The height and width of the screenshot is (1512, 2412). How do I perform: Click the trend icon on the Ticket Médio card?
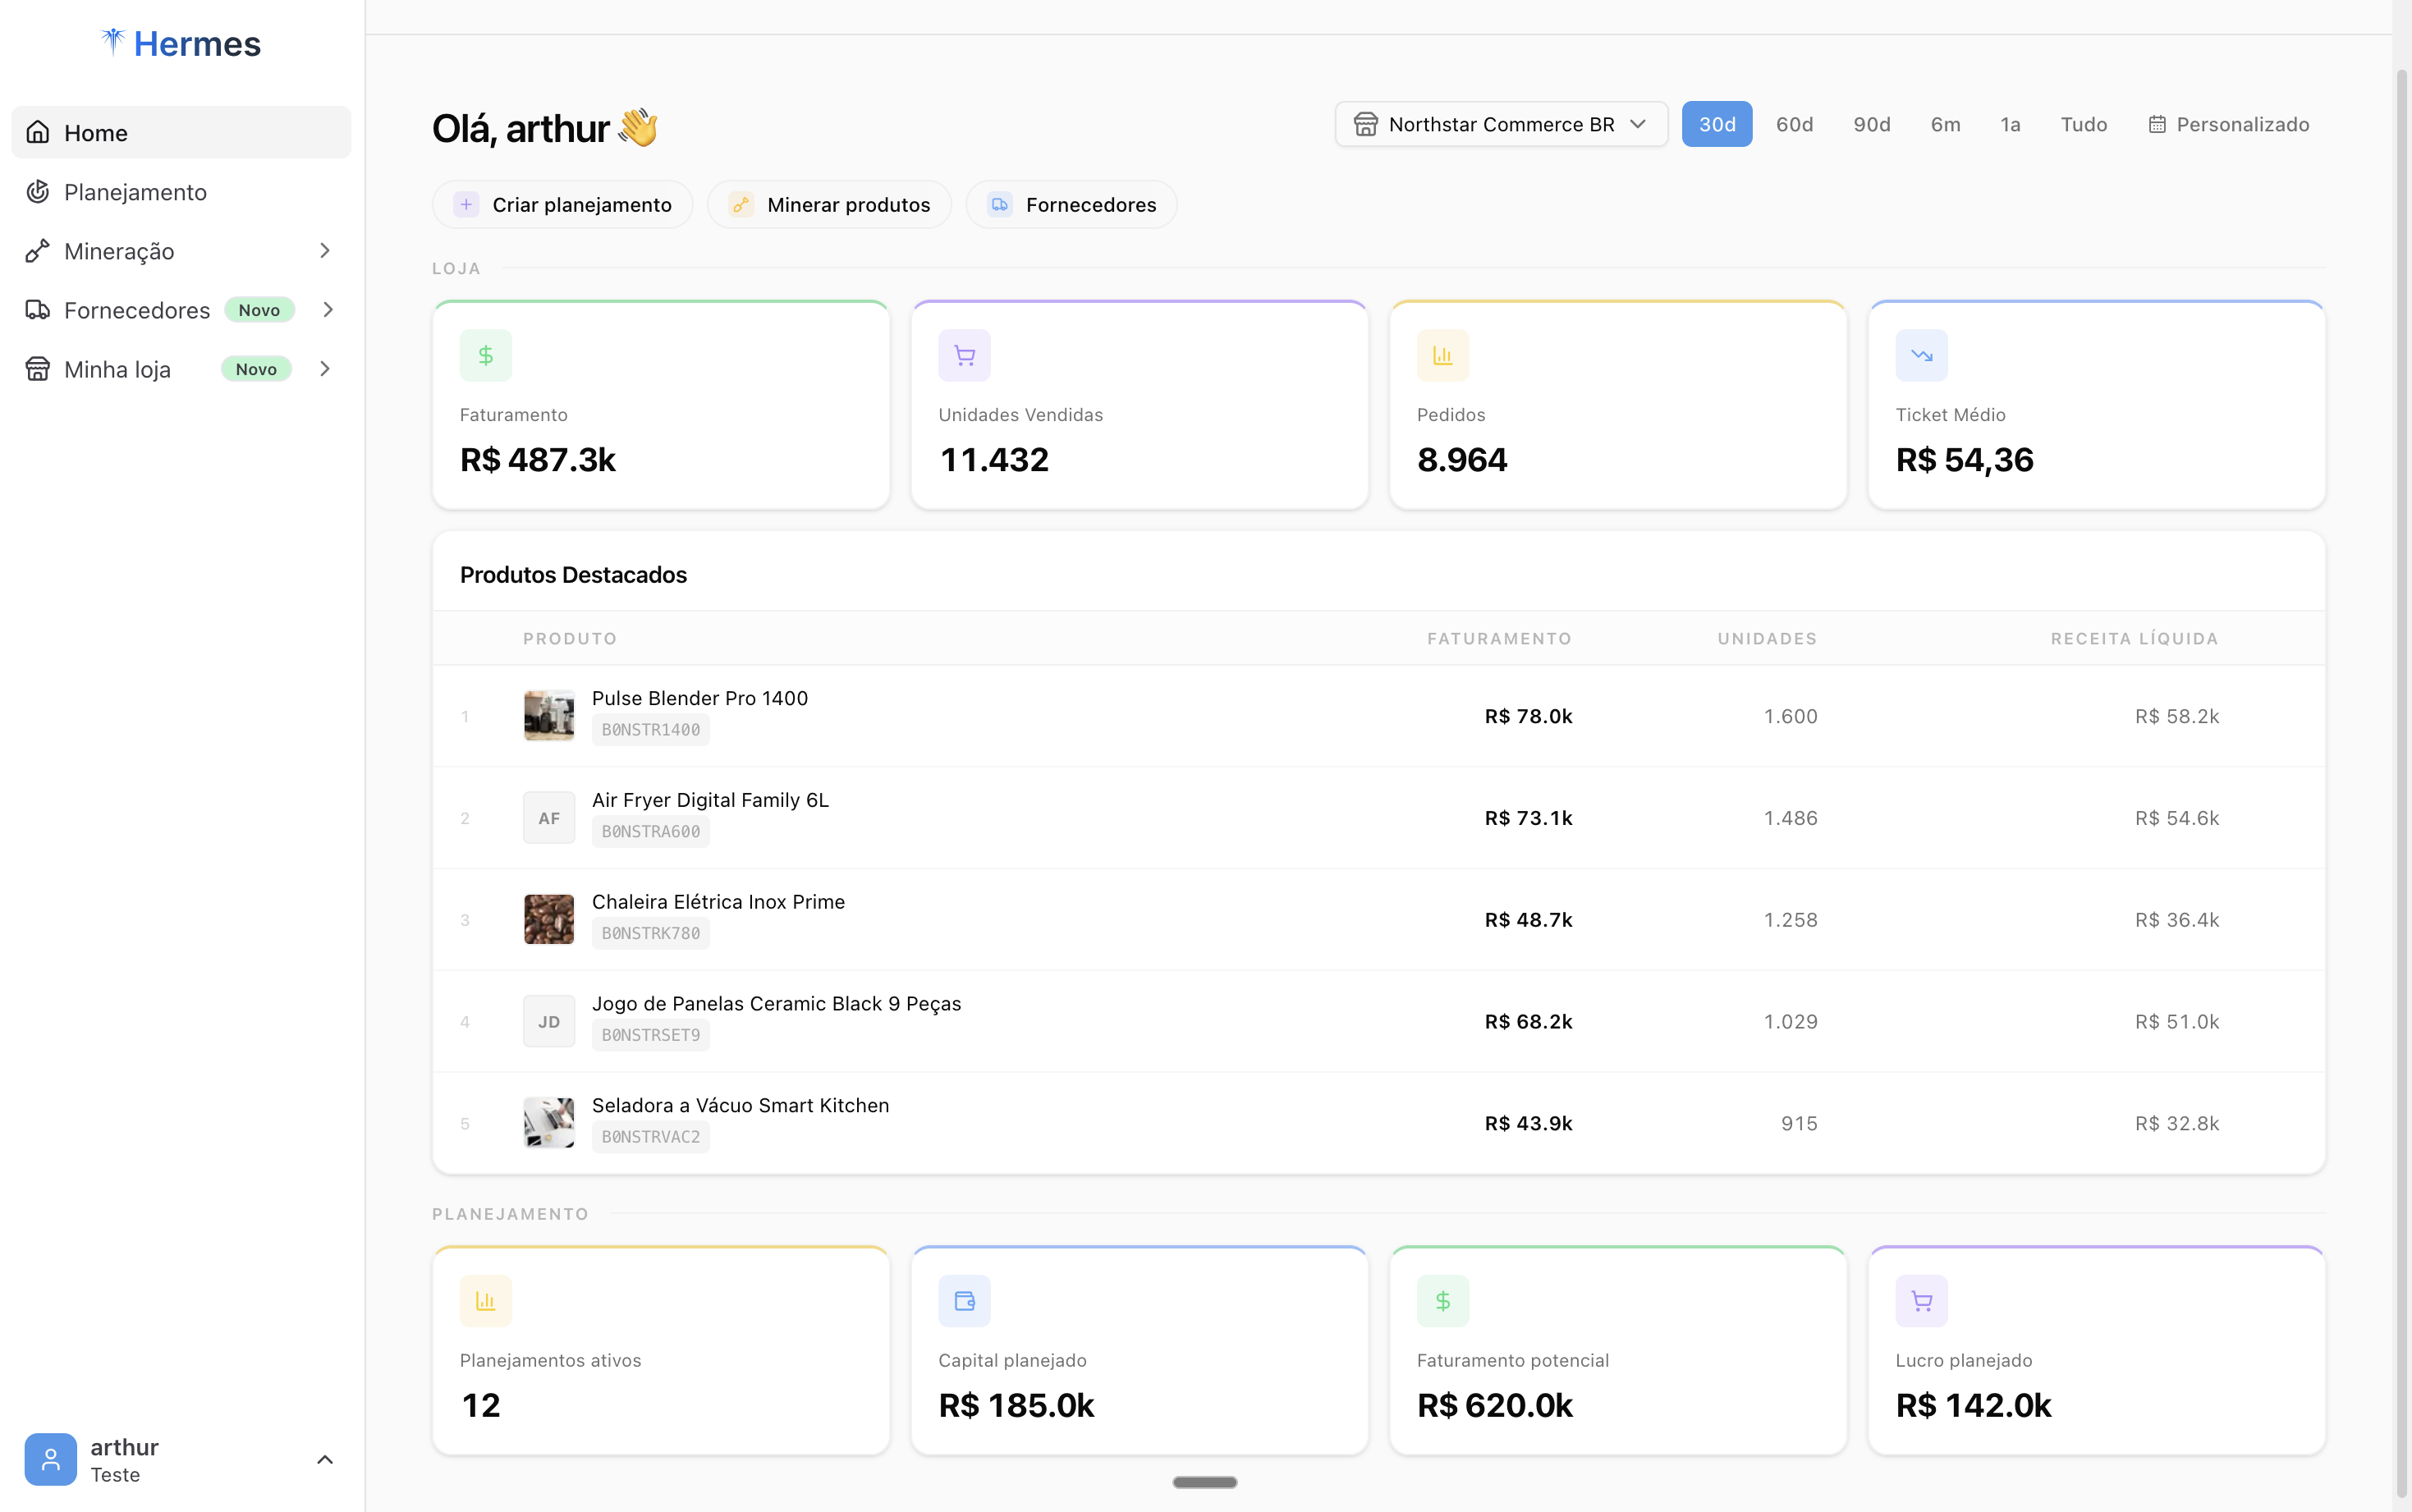(1920, 354)
